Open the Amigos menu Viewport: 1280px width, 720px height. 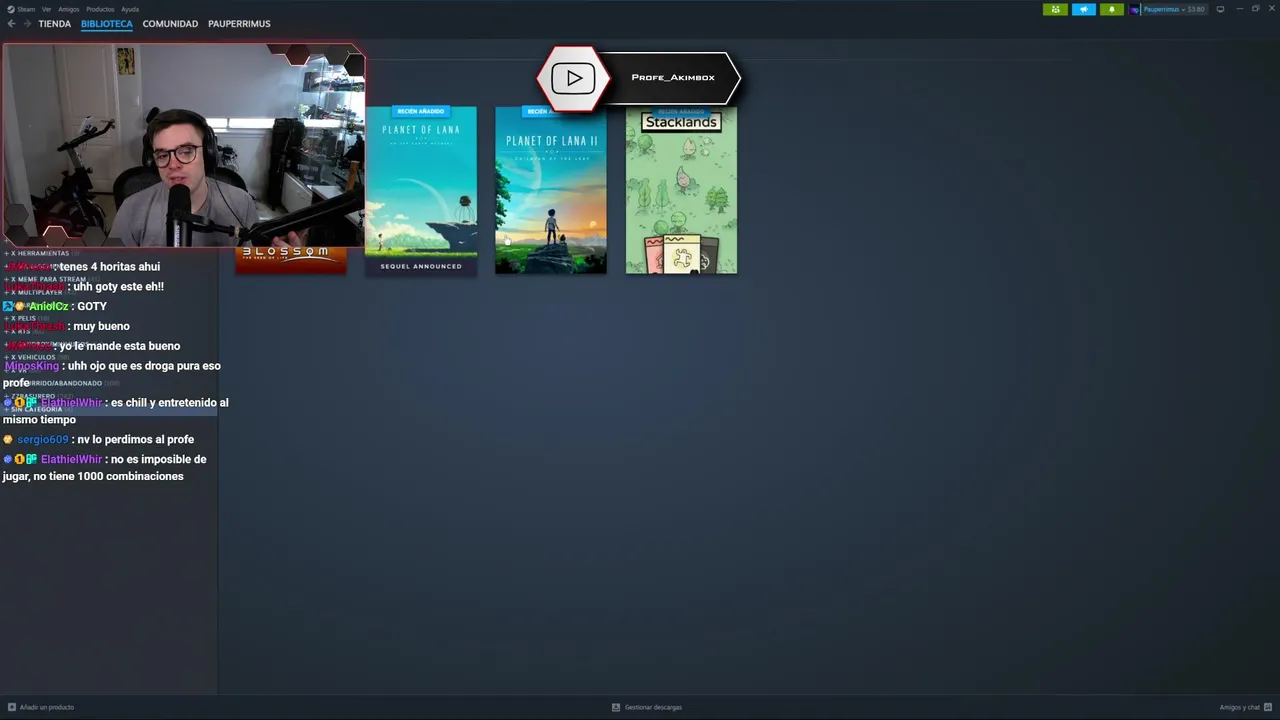pyautogui.click(x=68, y=9)
